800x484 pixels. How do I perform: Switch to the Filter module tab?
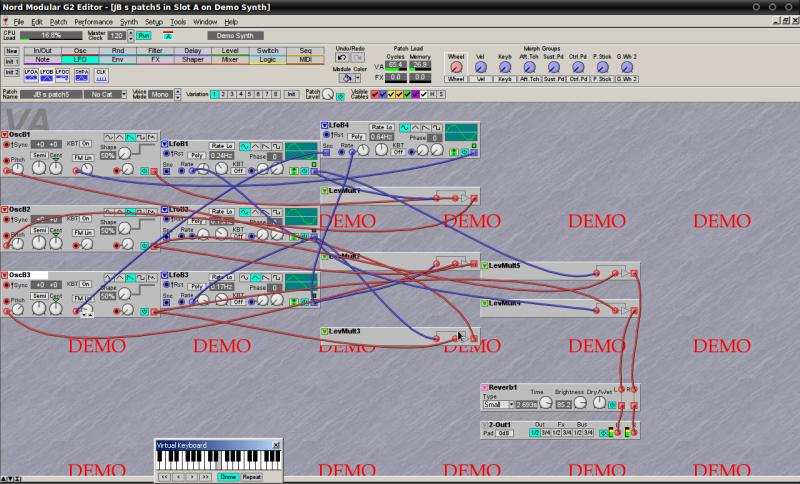click(x=155, y=50)
